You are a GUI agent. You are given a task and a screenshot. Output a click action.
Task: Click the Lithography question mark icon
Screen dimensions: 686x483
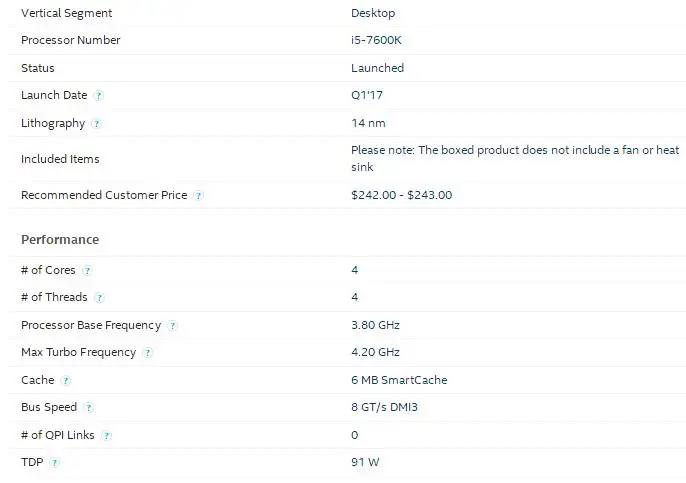coord(96,123)
